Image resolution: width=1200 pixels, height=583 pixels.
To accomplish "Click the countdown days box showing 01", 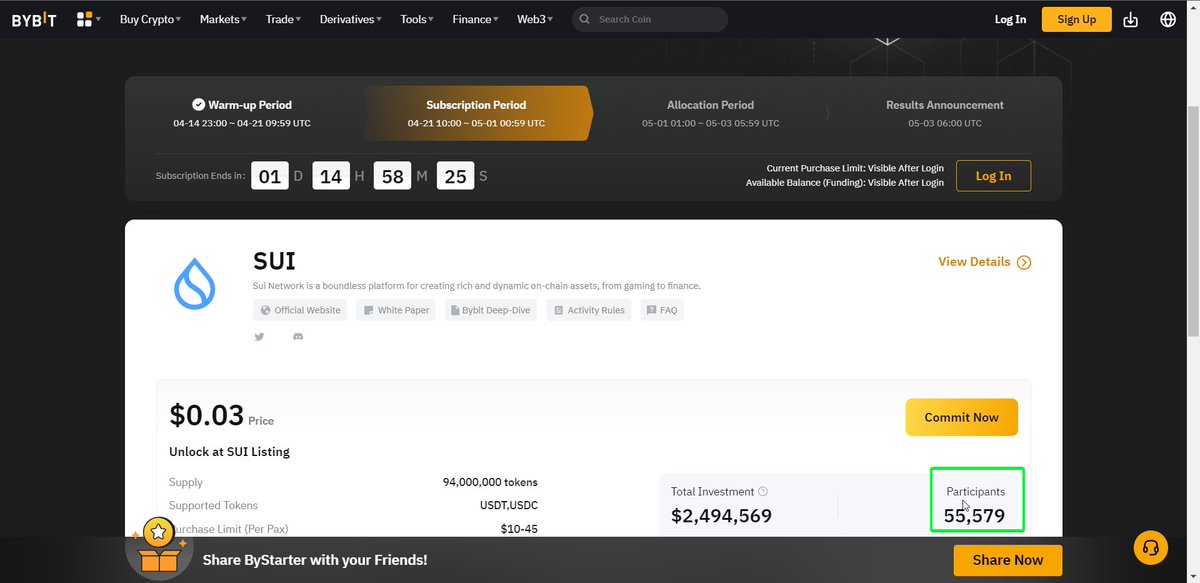I will [269, 176].
